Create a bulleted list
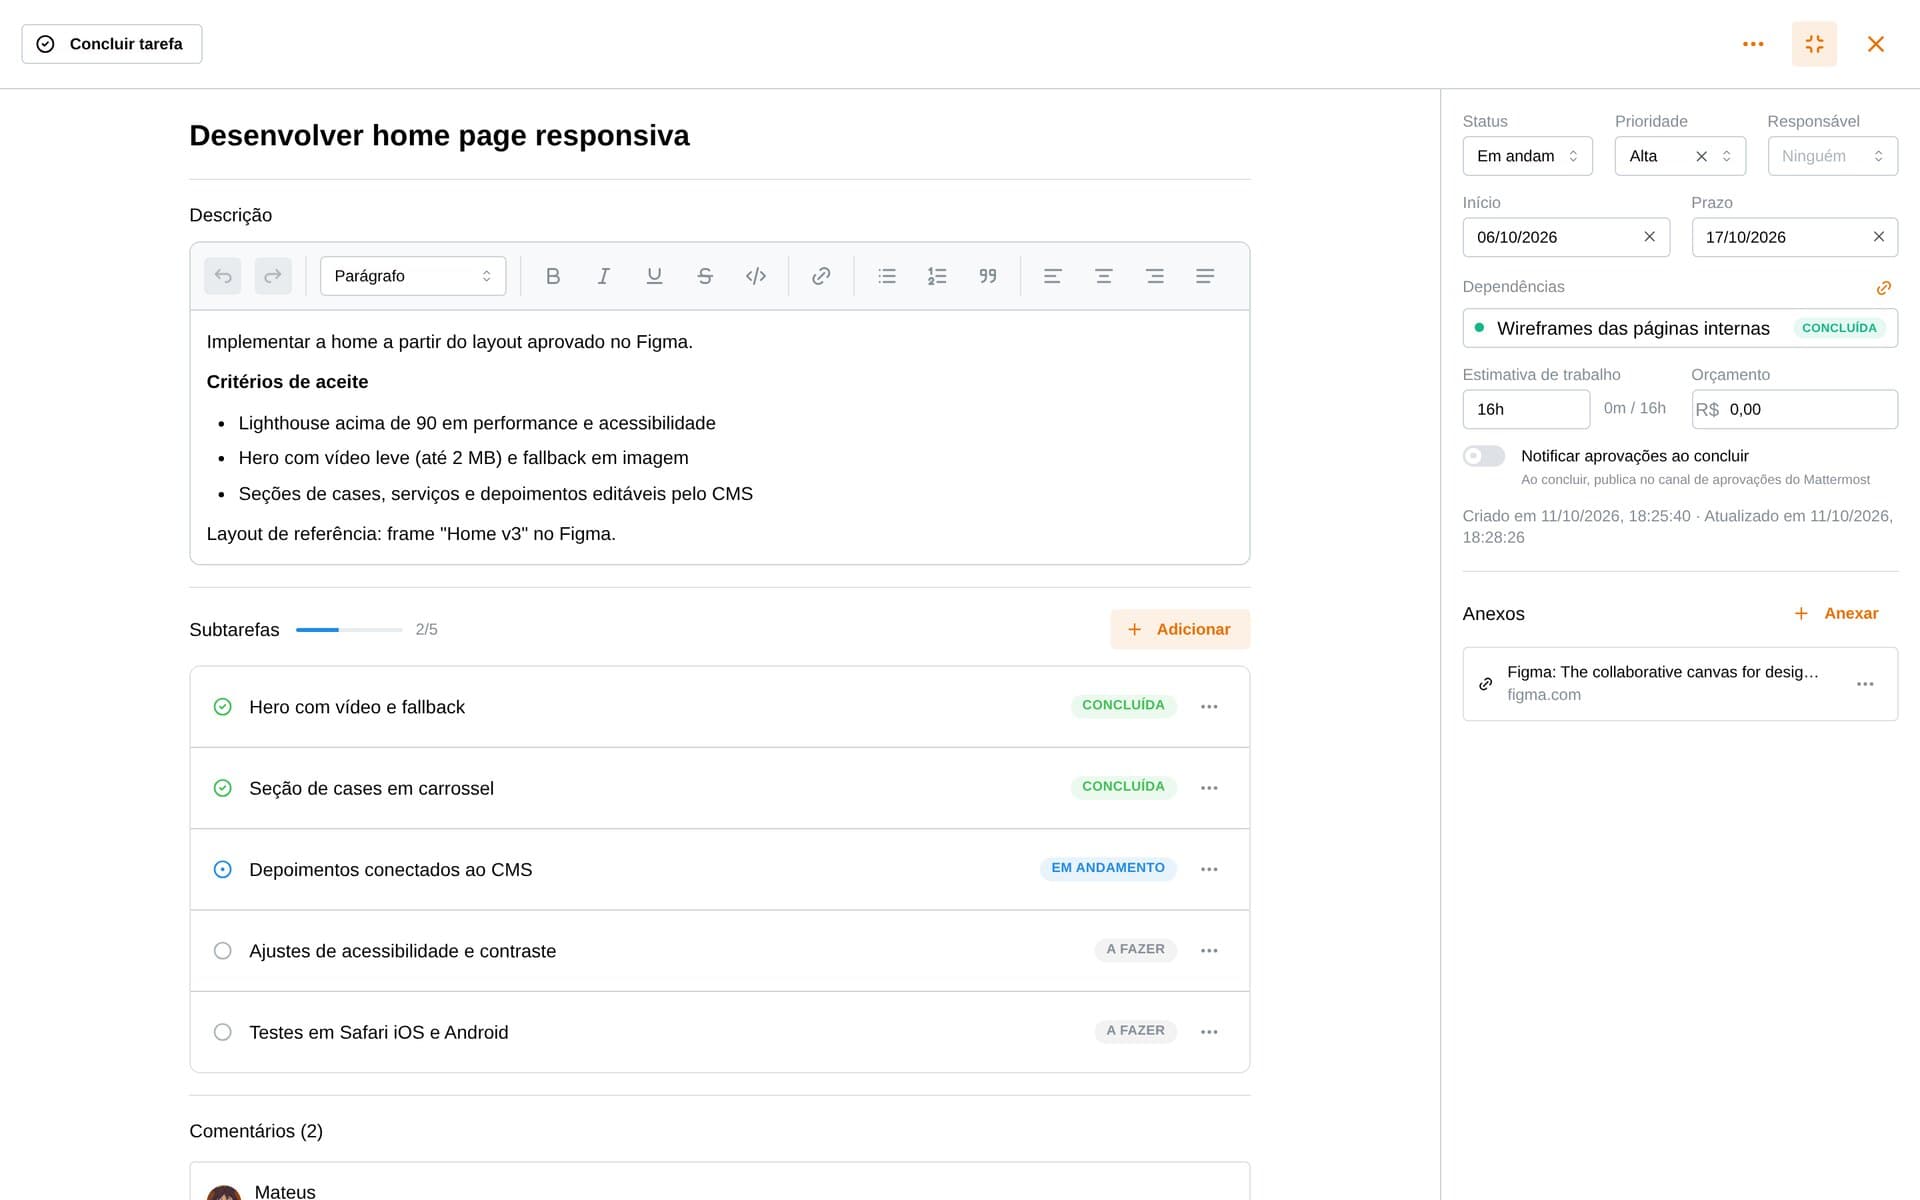 tap(887, 276)
